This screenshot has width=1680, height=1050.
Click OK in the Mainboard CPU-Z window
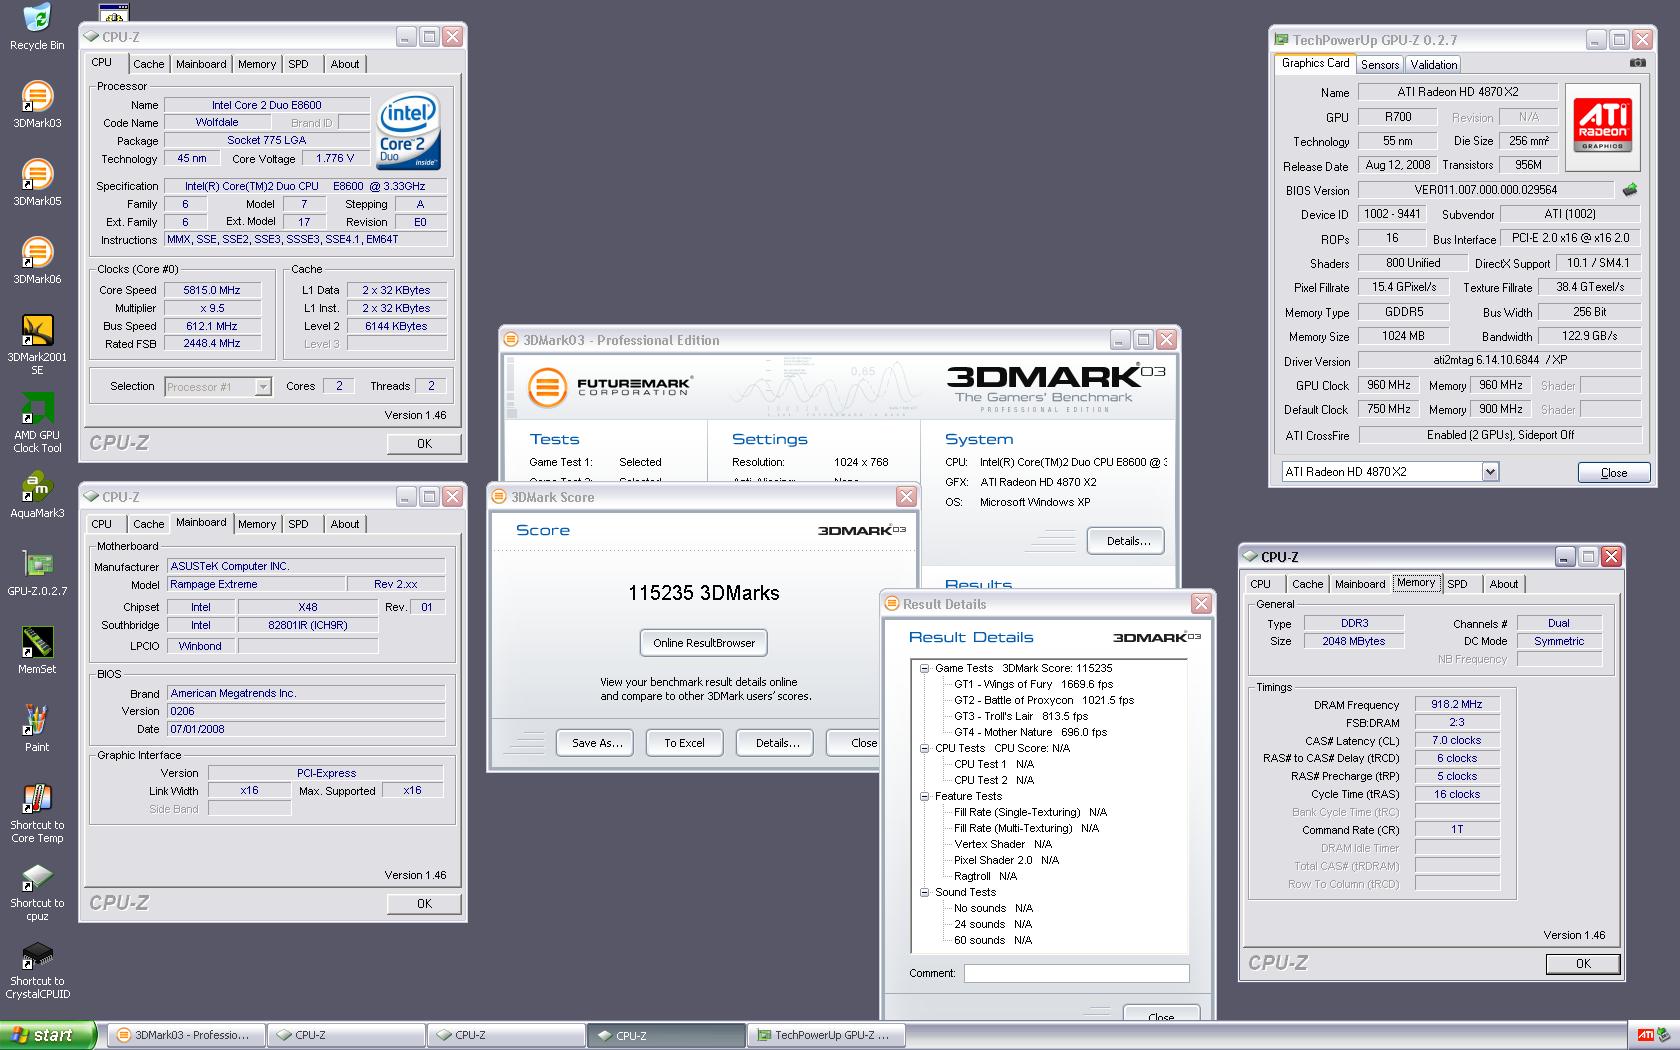[x=424, y=904]
